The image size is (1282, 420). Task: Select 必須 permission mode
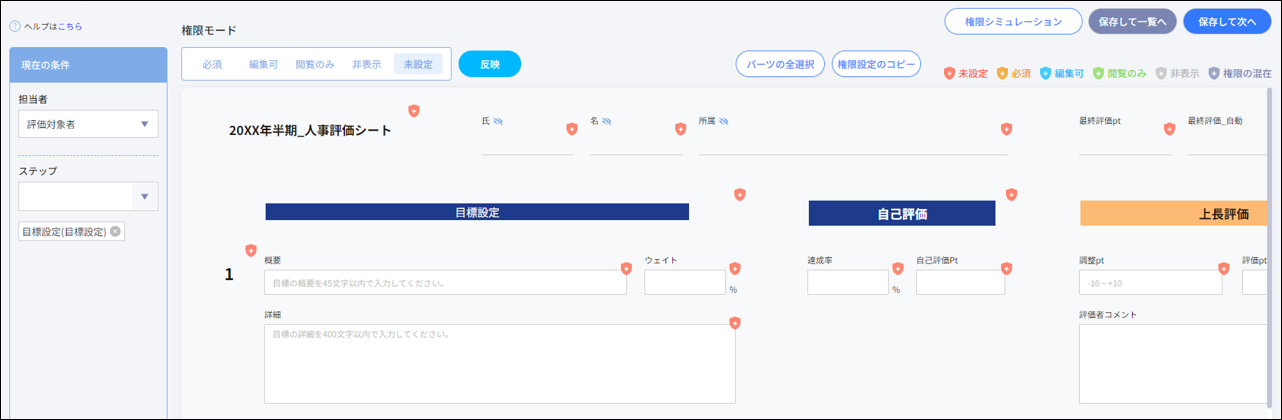[x=212, y=64]
